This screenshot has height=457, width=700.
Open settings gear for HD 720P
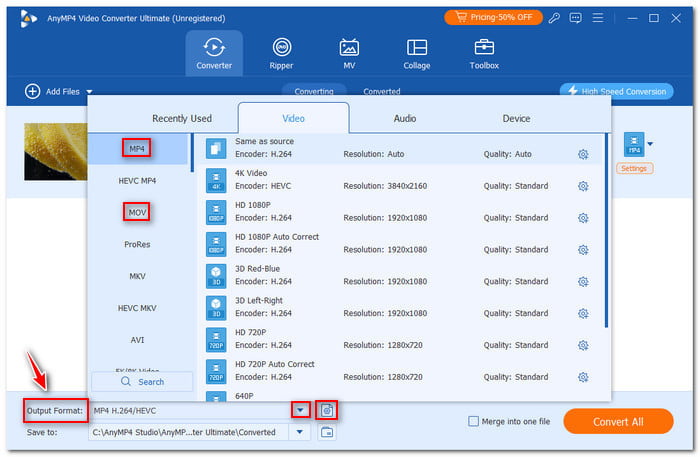coord(583,345)
